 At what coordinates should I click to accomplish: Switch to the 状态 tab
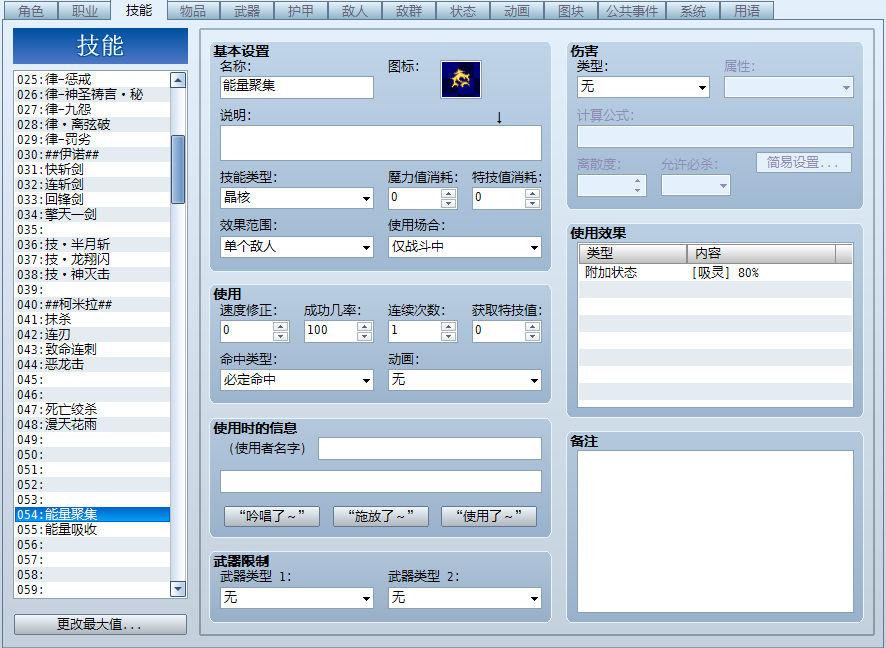point(463,11)
